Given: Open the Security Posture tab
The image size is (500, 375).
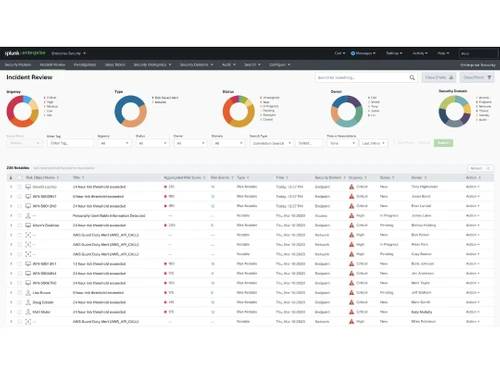Looking at the screenshot, I should 18,65.
